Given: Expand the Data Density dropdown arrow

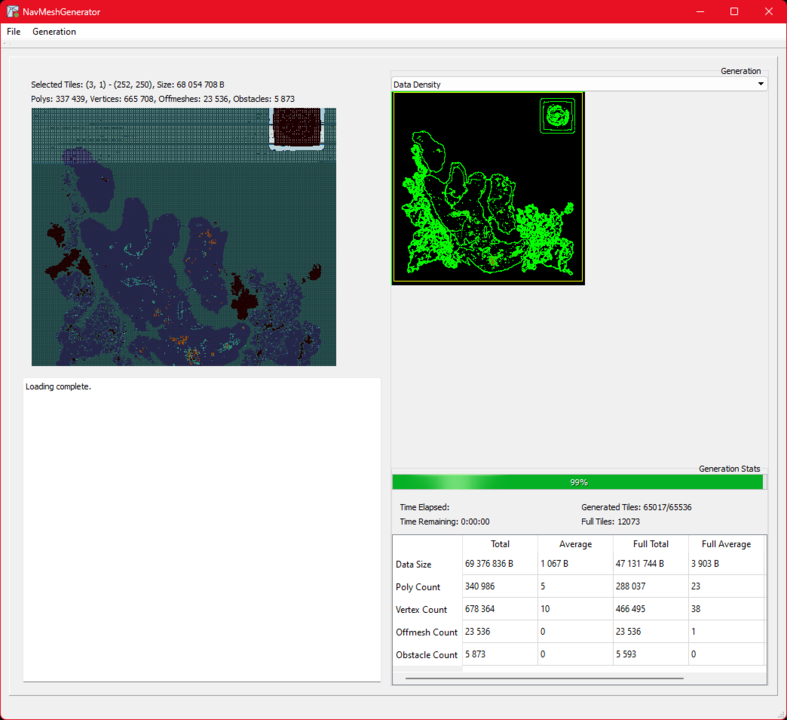Looking at the screenshot, I should click(x=761, y=84).
